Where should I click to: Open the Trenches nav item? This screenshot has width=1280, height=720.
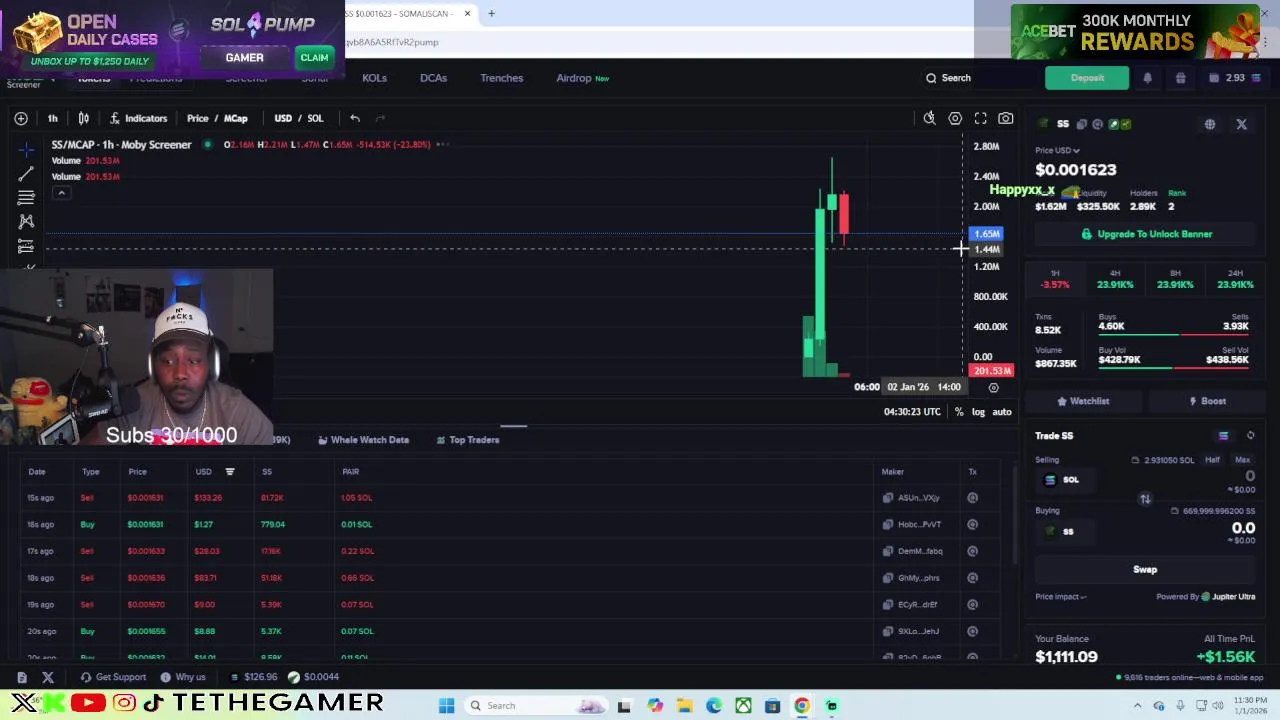pos(501,78)
